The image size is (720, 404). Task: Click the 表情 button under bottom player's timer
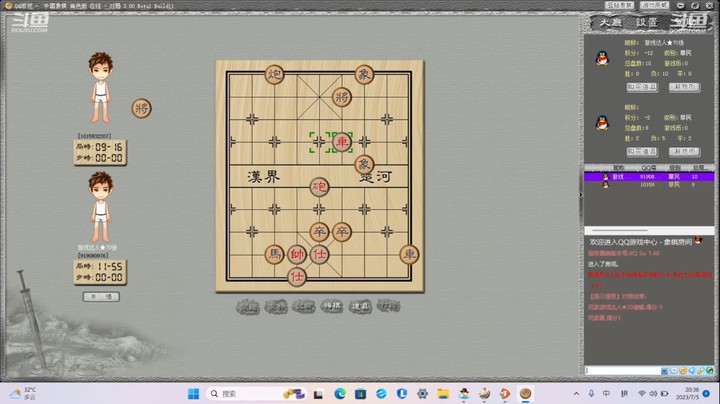coord(101,297)
